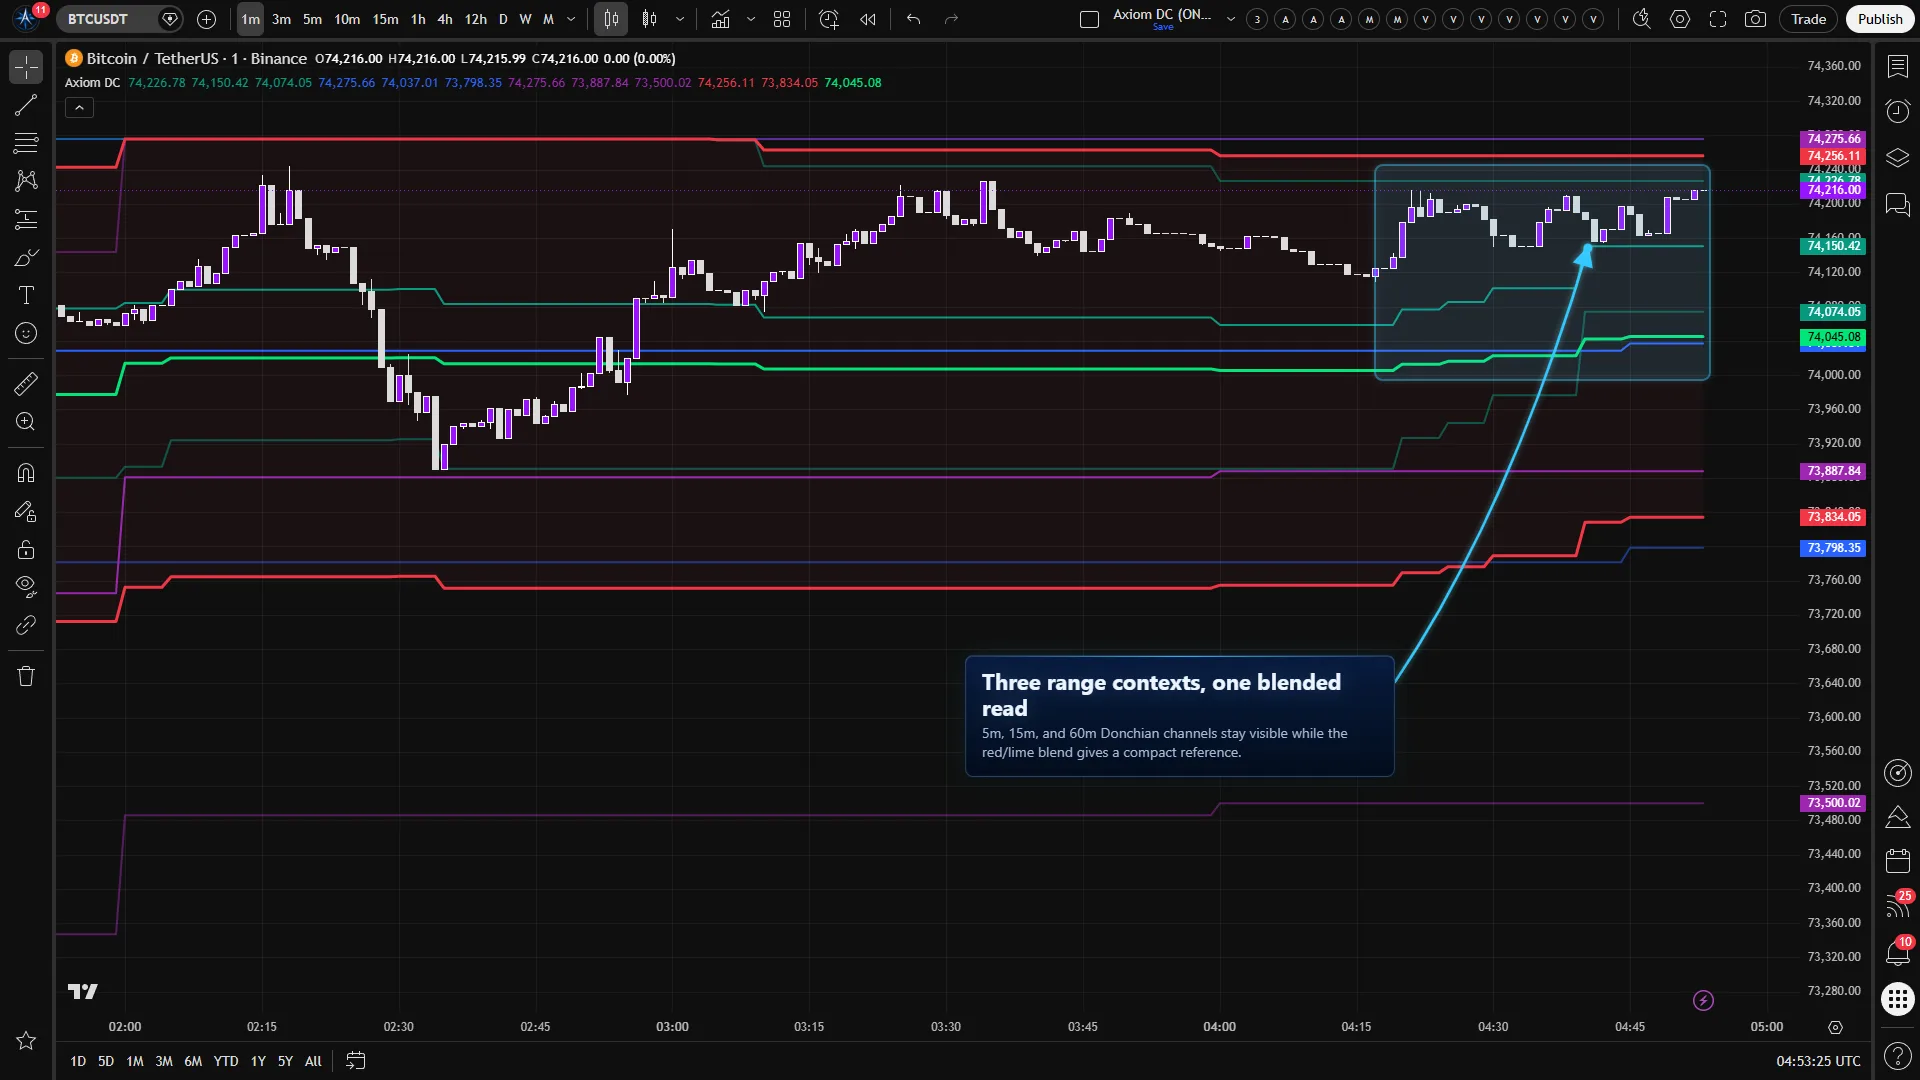The image size is (1920, 1080).
Task: Click the 04:53:25 UTC timezone clock
Action: (1818, 1061)
